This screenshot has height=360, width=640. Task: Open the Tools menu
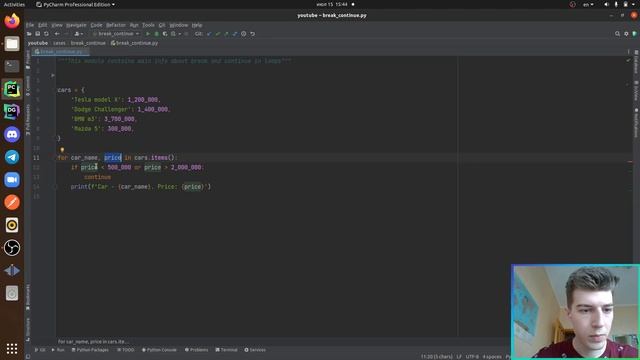[x=148, y=25]
